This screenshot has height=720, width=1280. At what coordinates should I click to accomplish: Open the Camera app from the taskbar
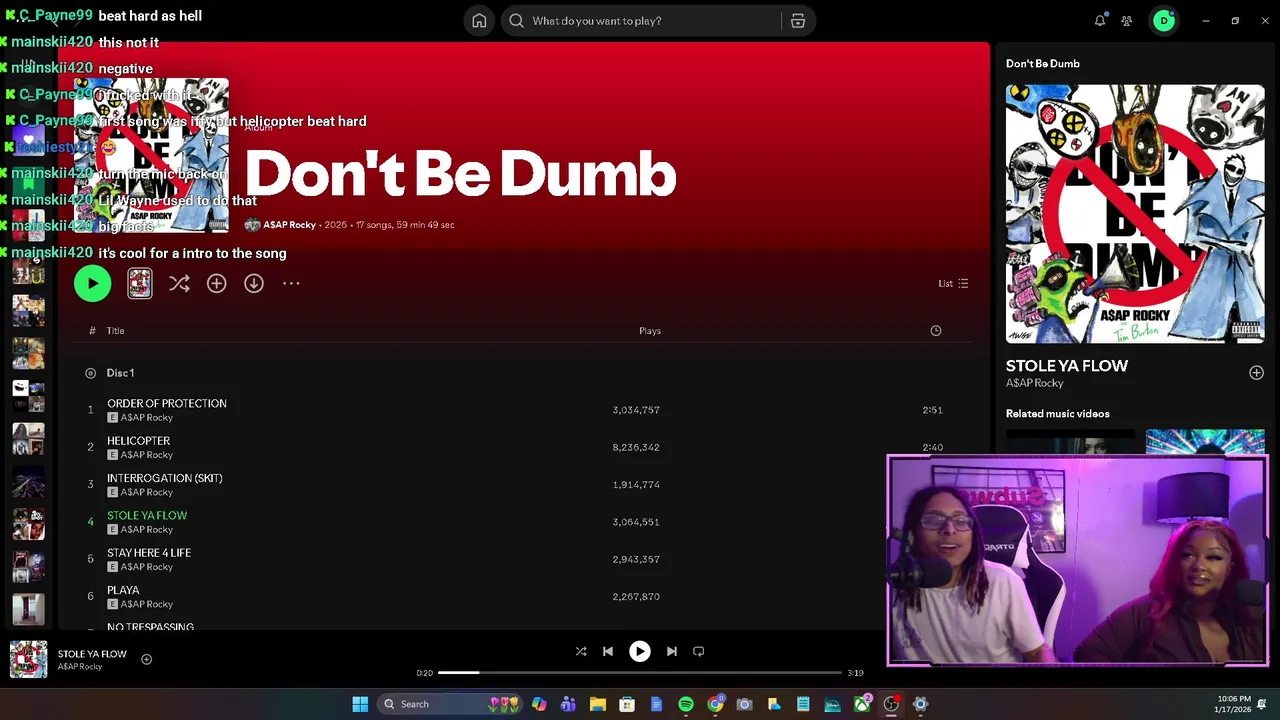coord(744,704)
